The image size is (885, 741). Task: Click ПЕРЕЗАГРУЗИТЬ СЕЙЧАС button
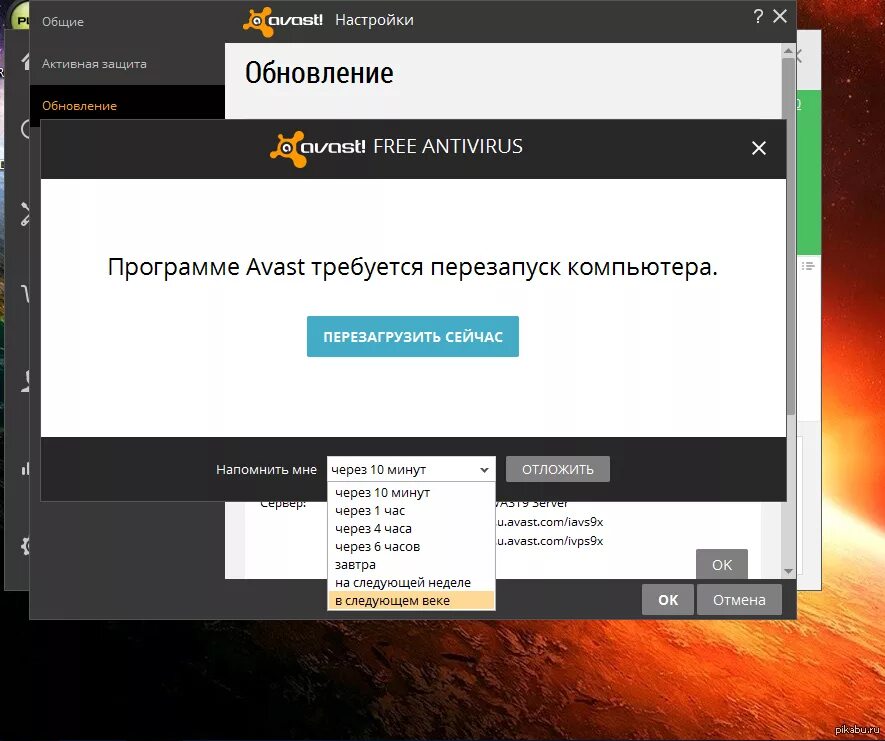(x=413, y=336)
